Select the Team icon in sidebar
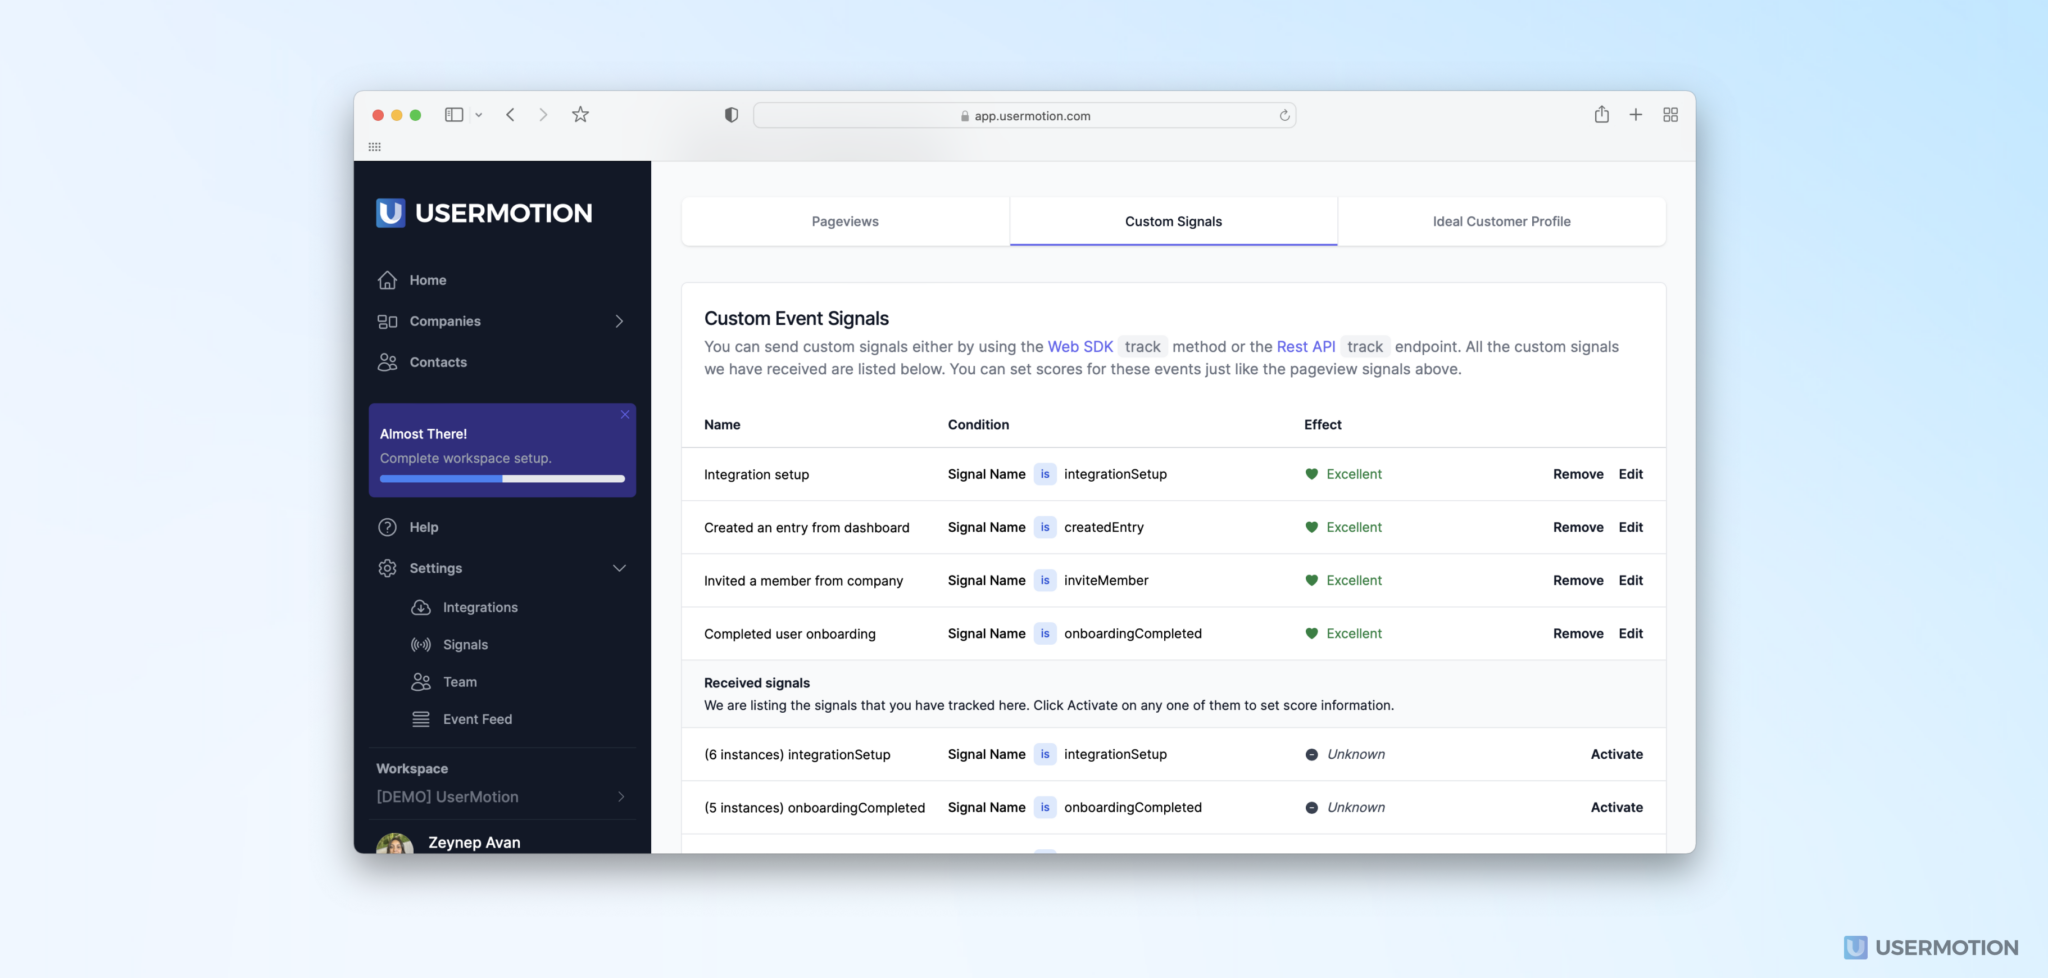 [x=420, y=681]
